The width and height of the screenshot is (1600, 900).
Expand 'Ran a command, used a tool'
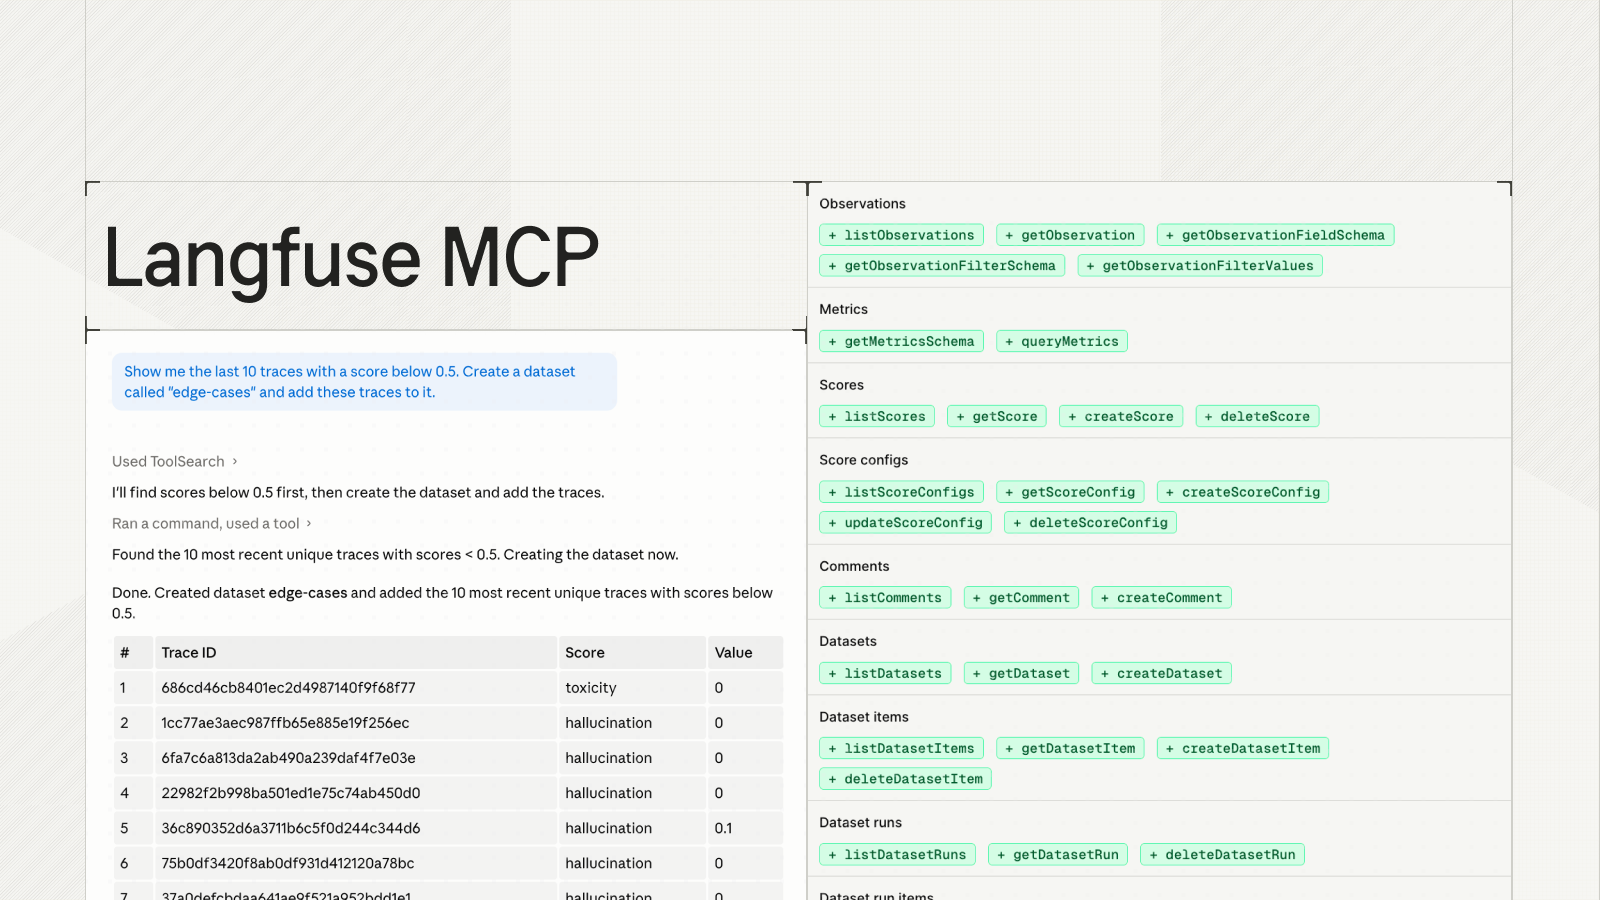click(212, 523)
